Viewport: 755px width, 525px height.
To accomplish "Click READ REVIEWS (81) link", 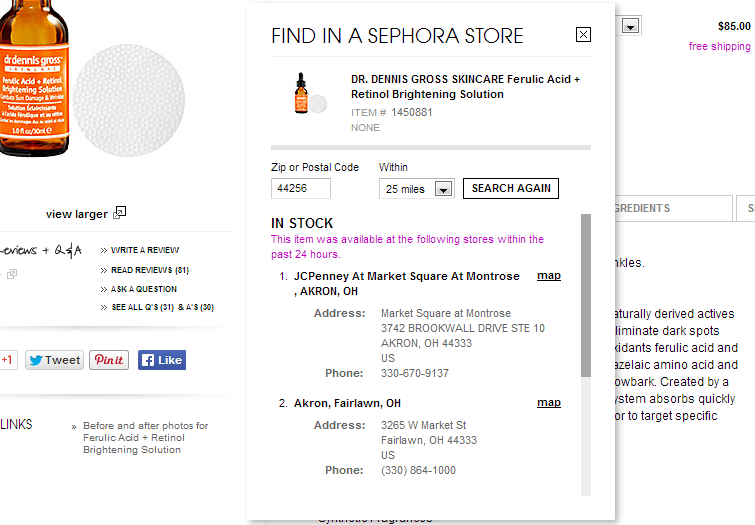I will pyautogui.click(x=150, y=270).
